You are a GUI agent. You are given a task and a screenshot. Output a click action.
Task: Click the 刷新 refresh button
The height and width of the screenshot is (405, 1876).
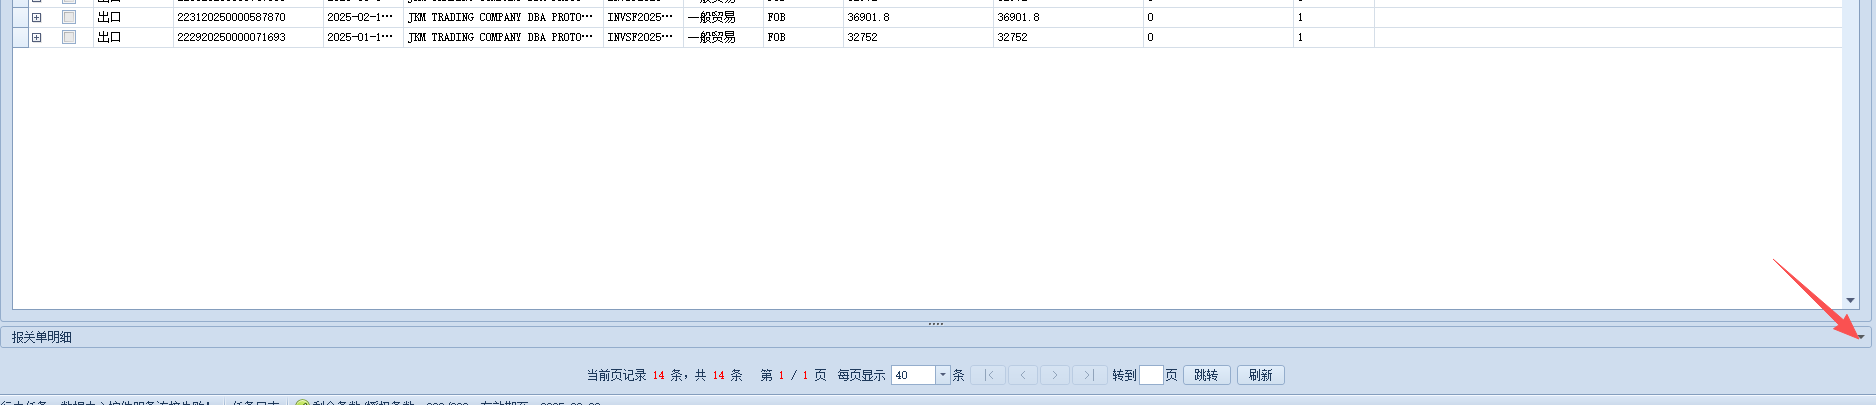point(1260,375)
